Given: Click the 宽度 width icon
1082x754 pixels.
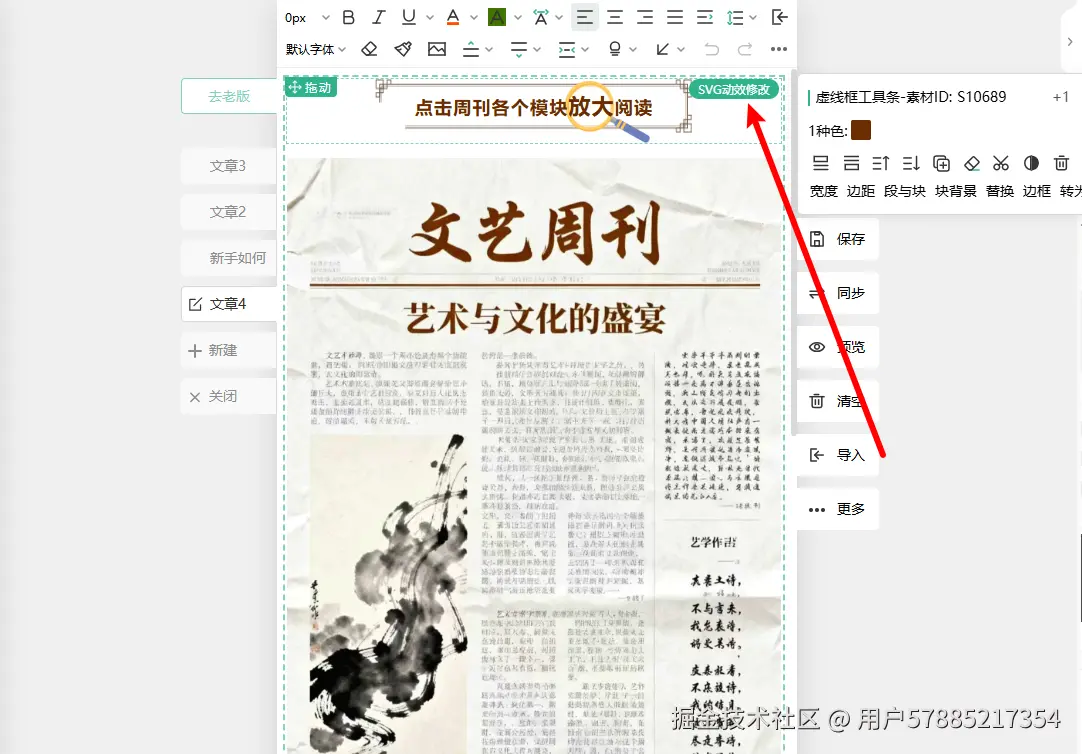Looking at the screenshot, I should pos(820,163).
